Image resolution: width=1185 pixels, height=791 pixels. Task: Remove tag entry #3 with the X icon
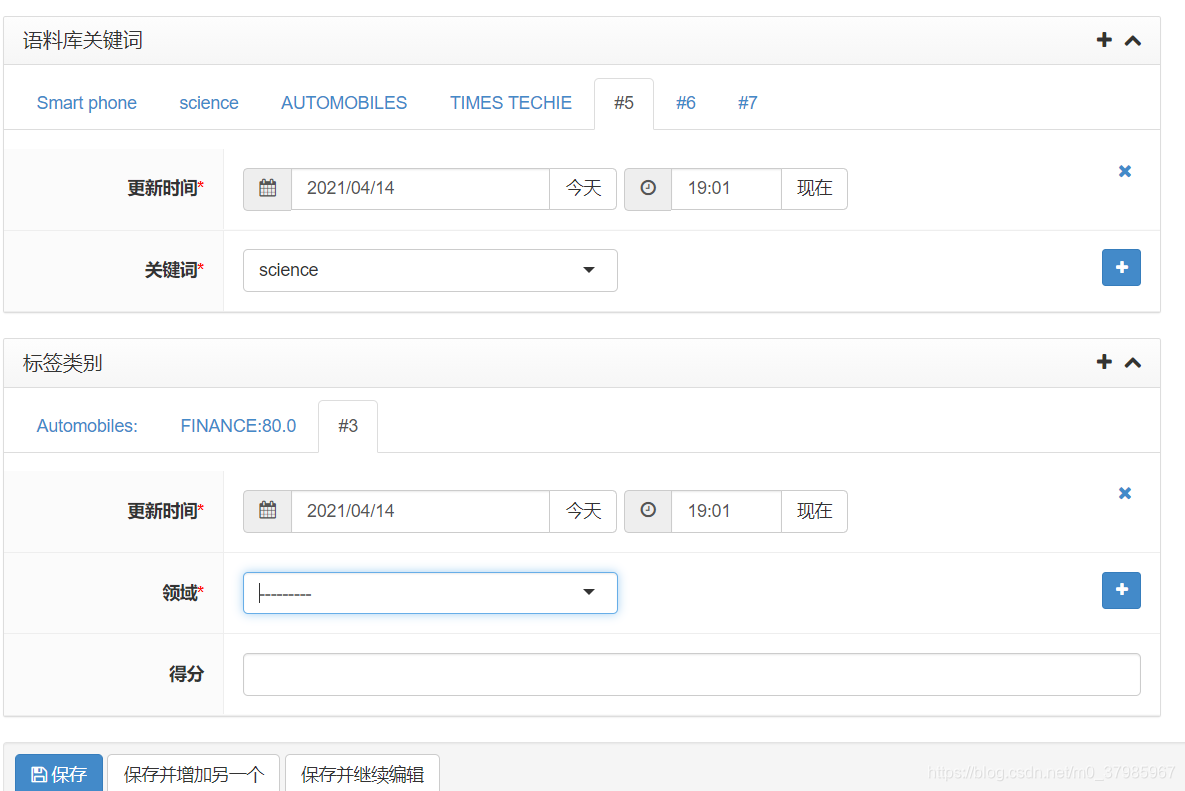(x=1125, y=493)
